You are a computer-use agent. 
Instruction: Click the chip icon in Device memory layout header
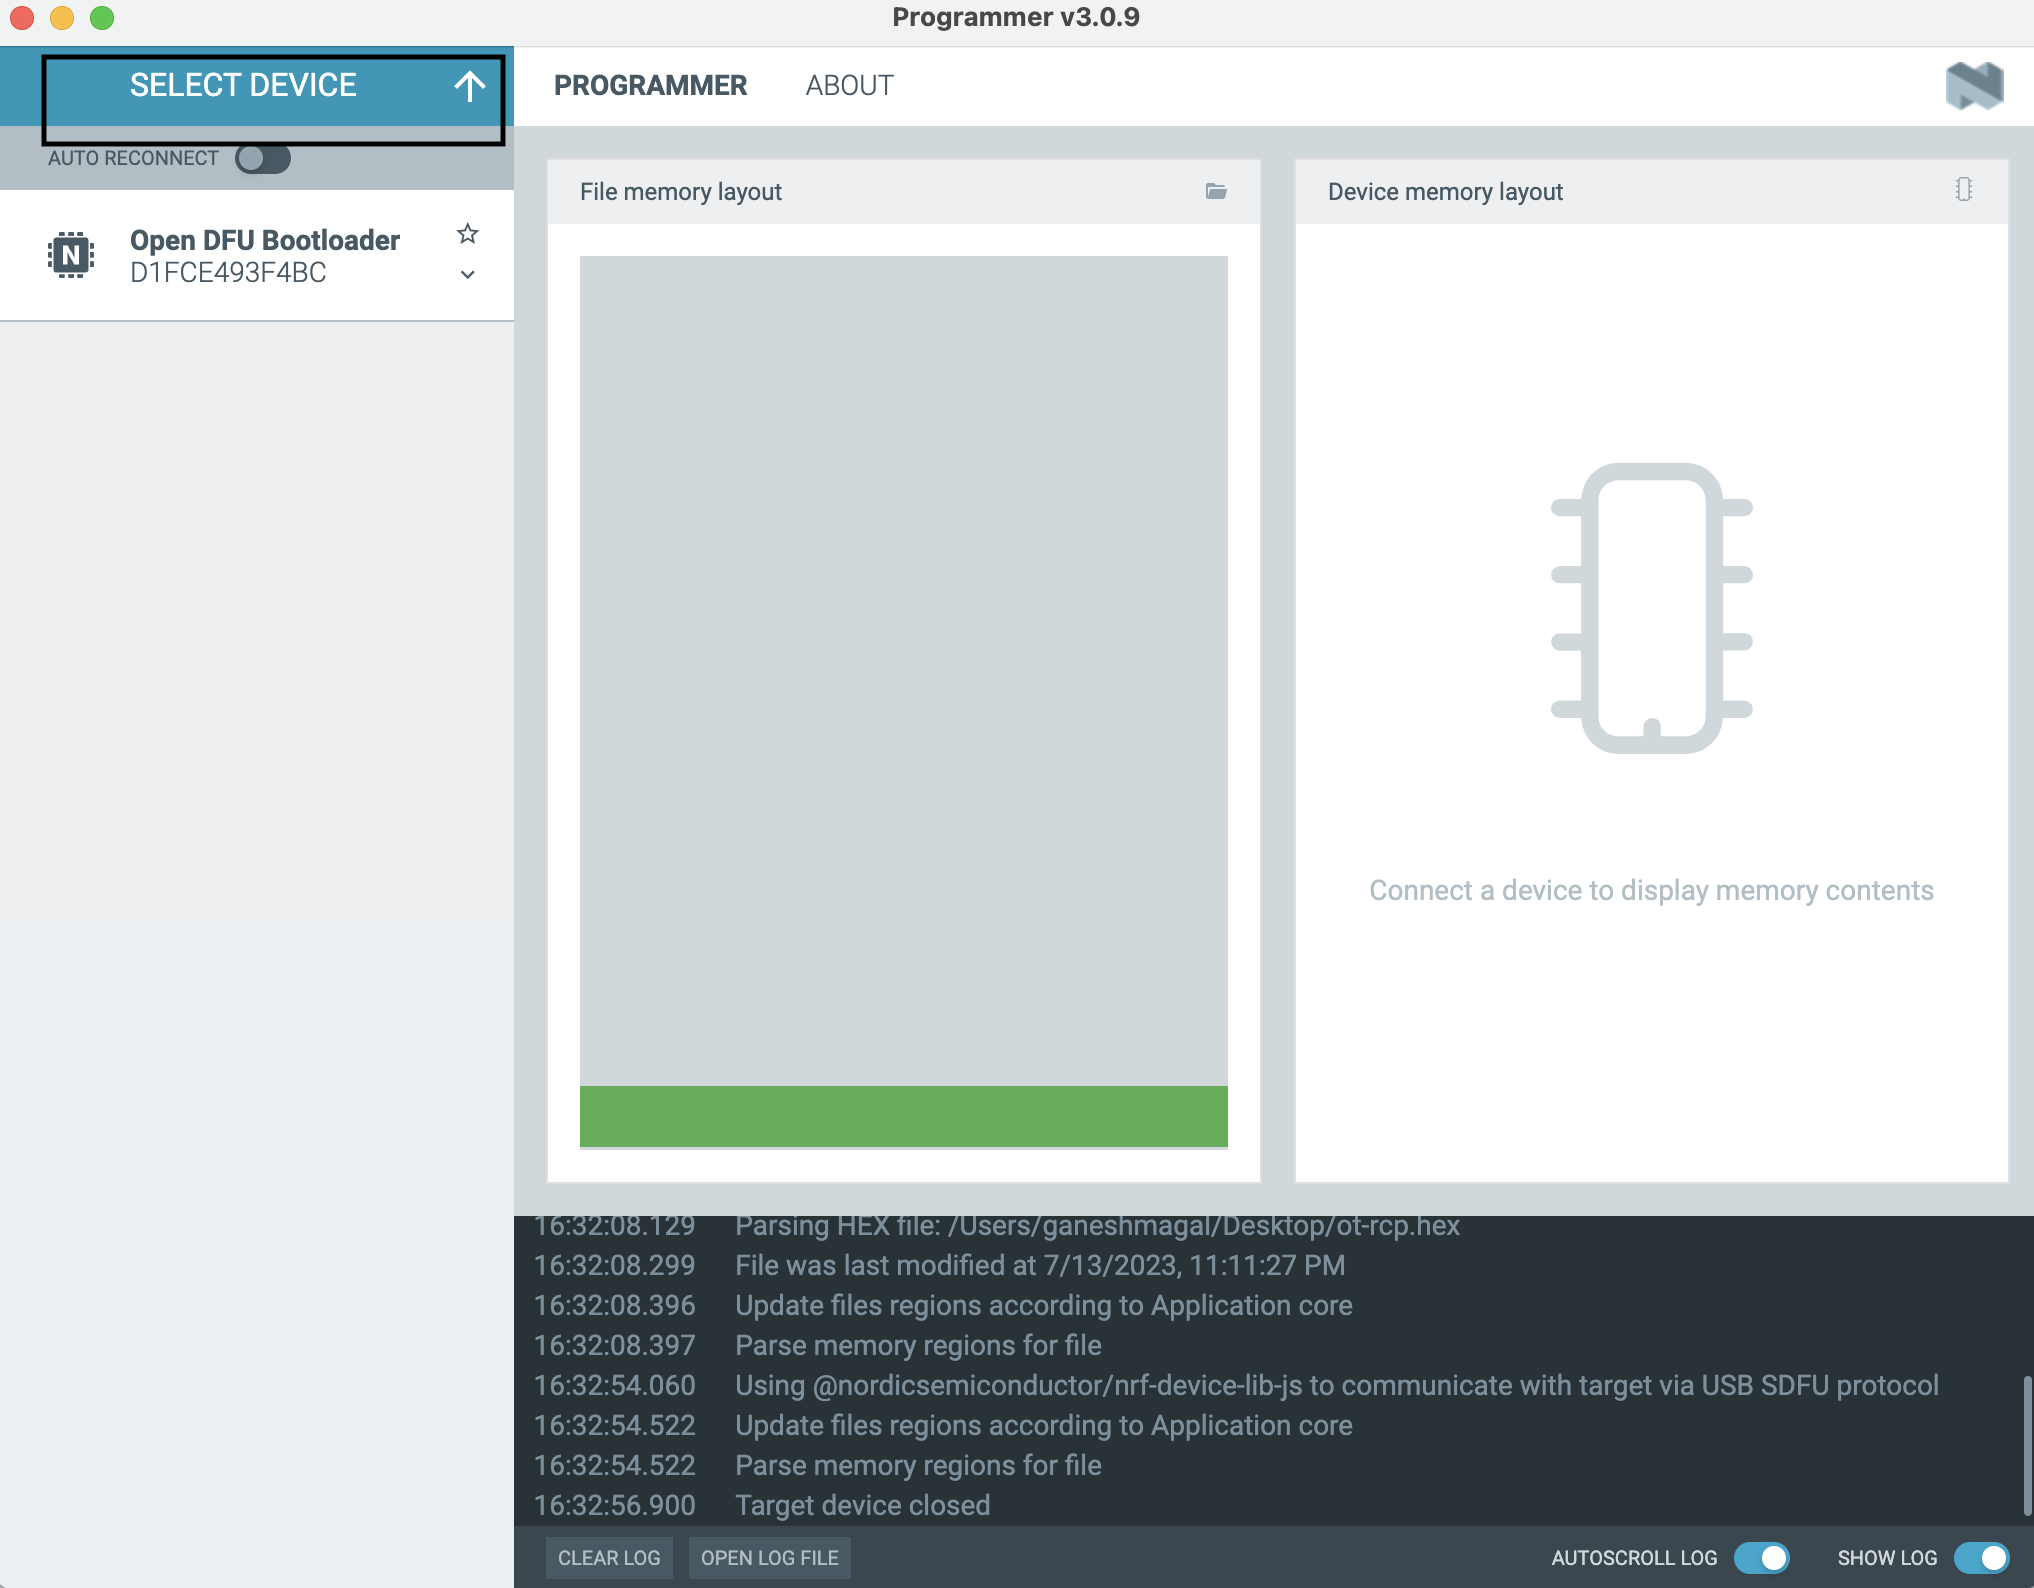(x=1964, y=190)
